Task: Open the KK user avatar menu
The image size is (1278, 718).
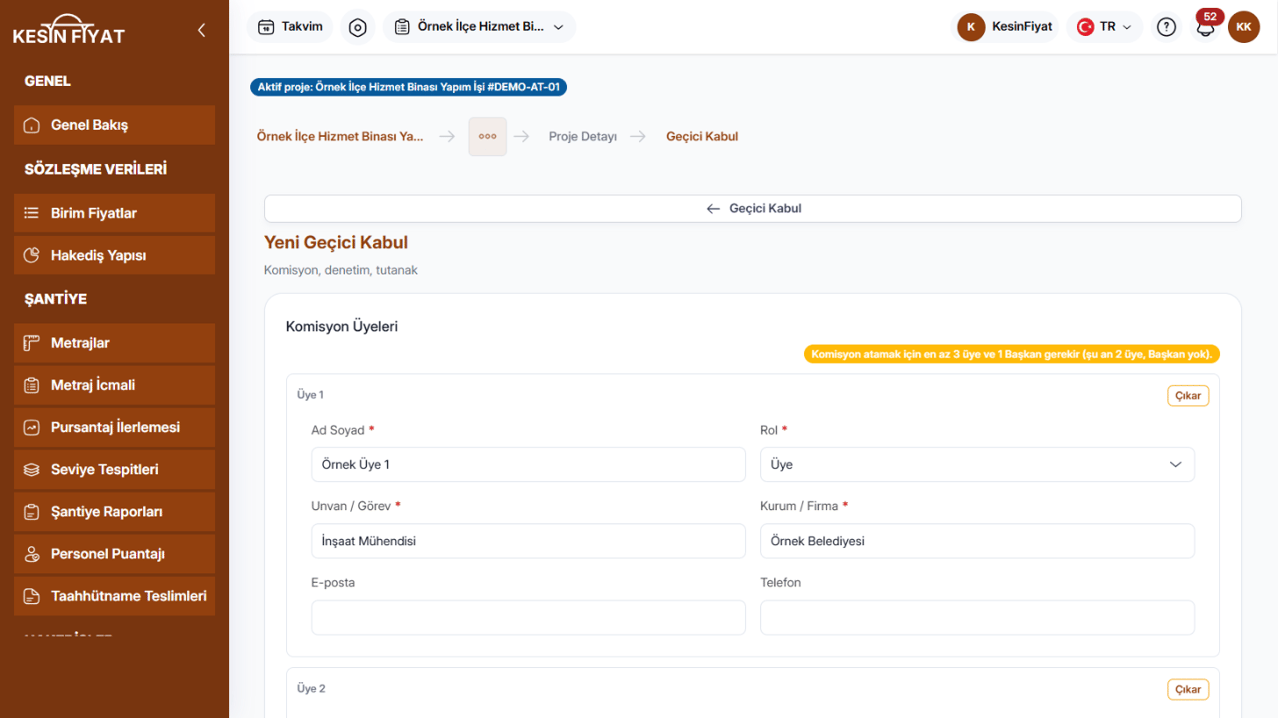Action: click(1243, 27)
